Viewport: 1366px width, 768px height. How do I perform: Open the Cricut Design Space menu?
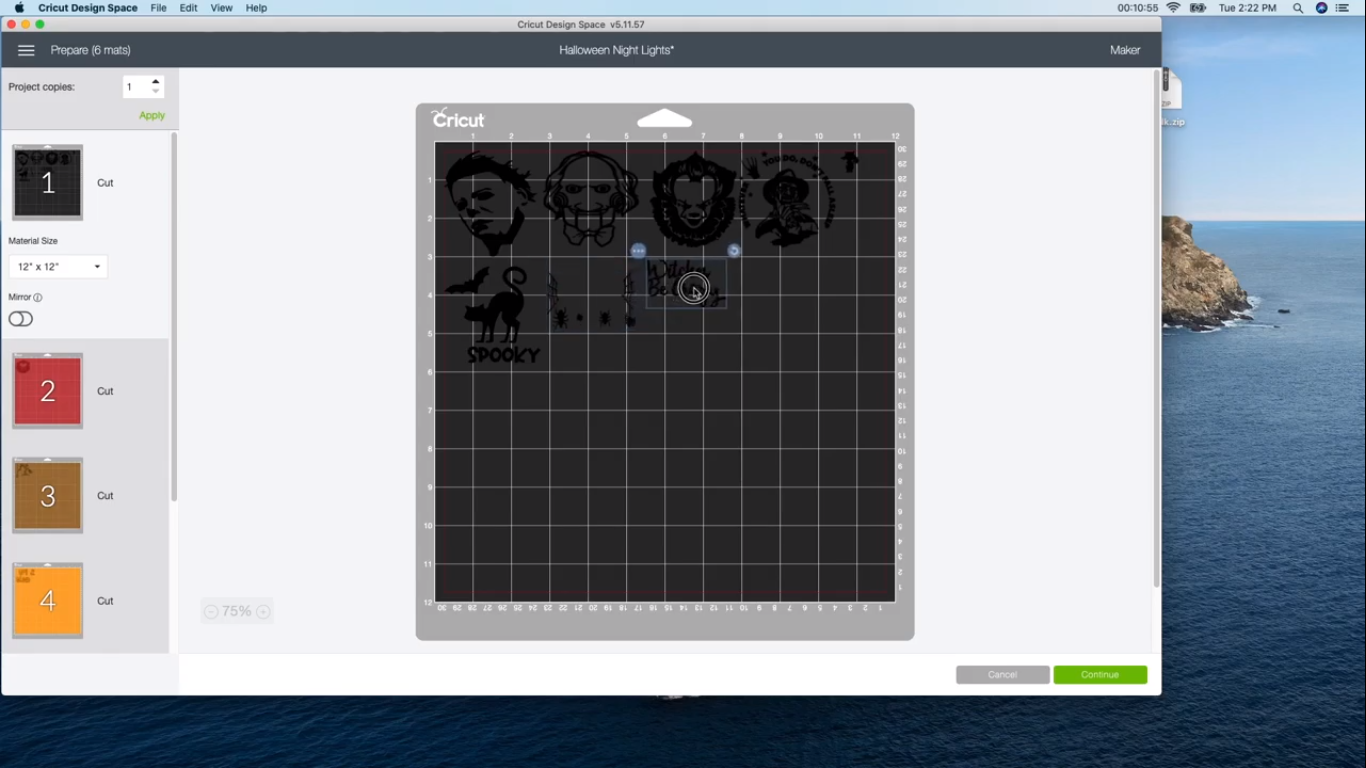tap(88, 8)
